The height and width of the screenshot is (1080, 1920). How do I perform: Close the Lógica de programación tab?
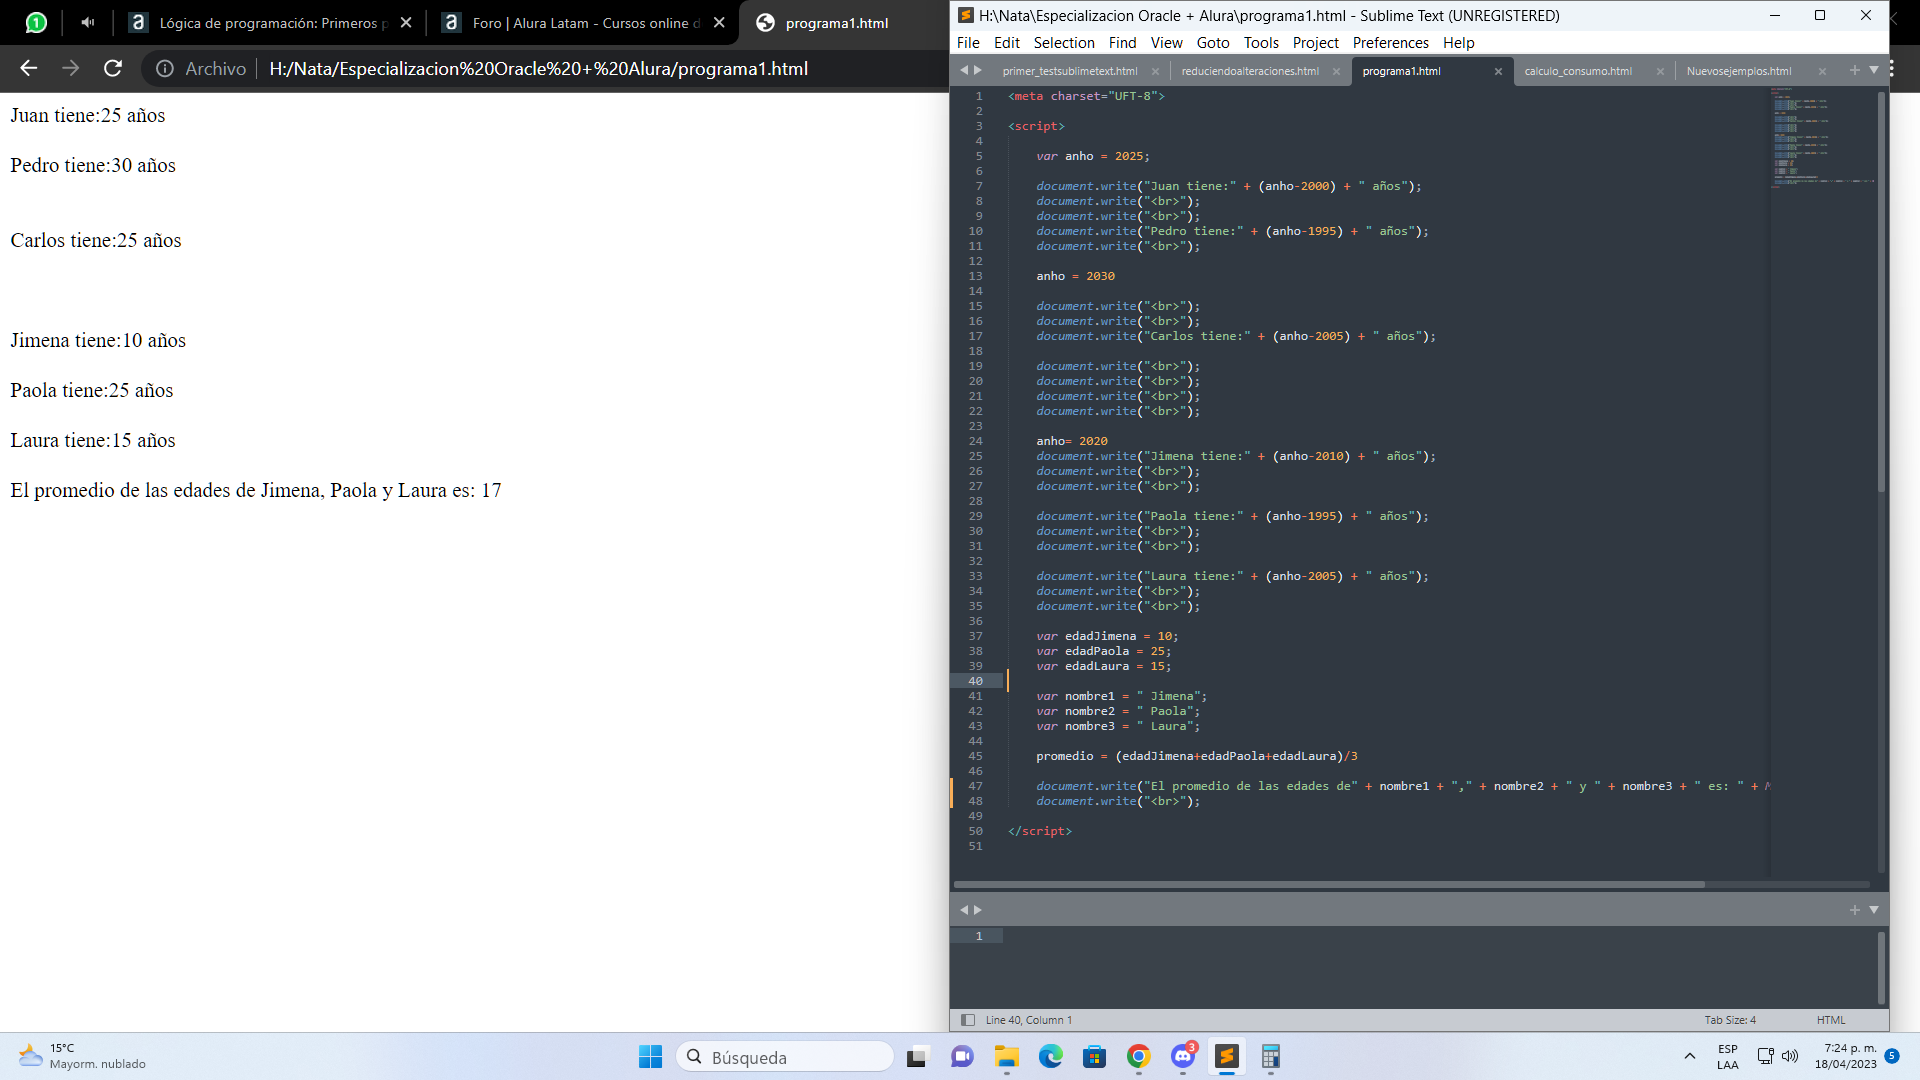(x=406, y=22)
